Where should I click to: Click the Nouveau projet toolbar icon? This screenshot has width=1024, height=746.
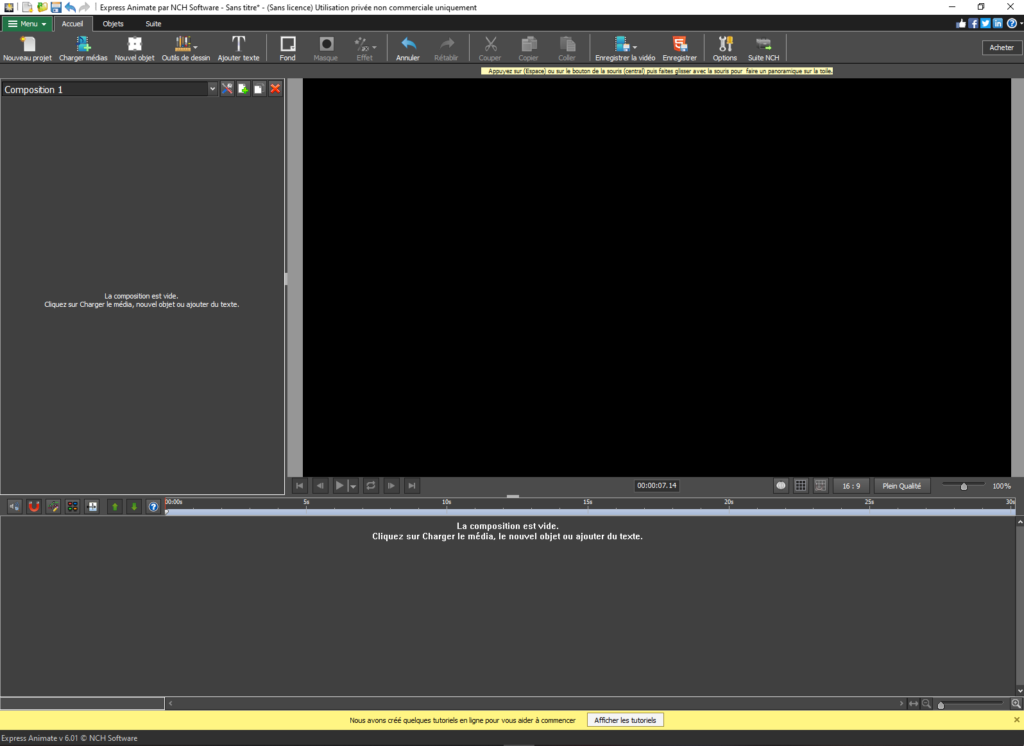click(27, 48)
